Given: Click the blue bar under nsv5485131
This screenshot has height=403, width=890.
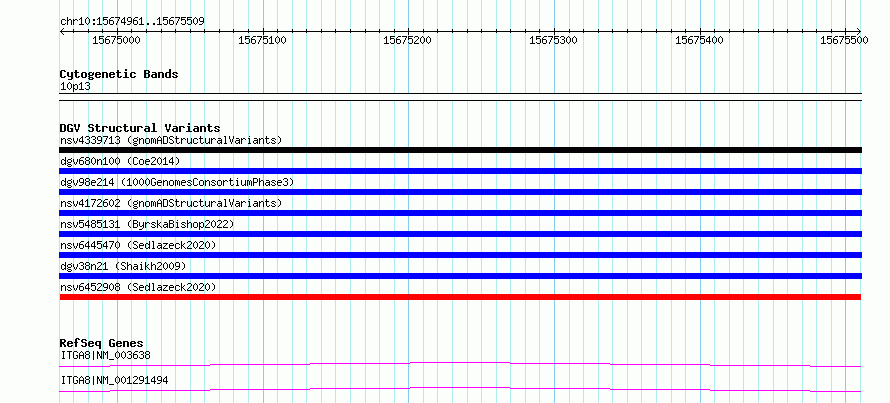Looking at the screenshot, I should (x=460, y=234).
